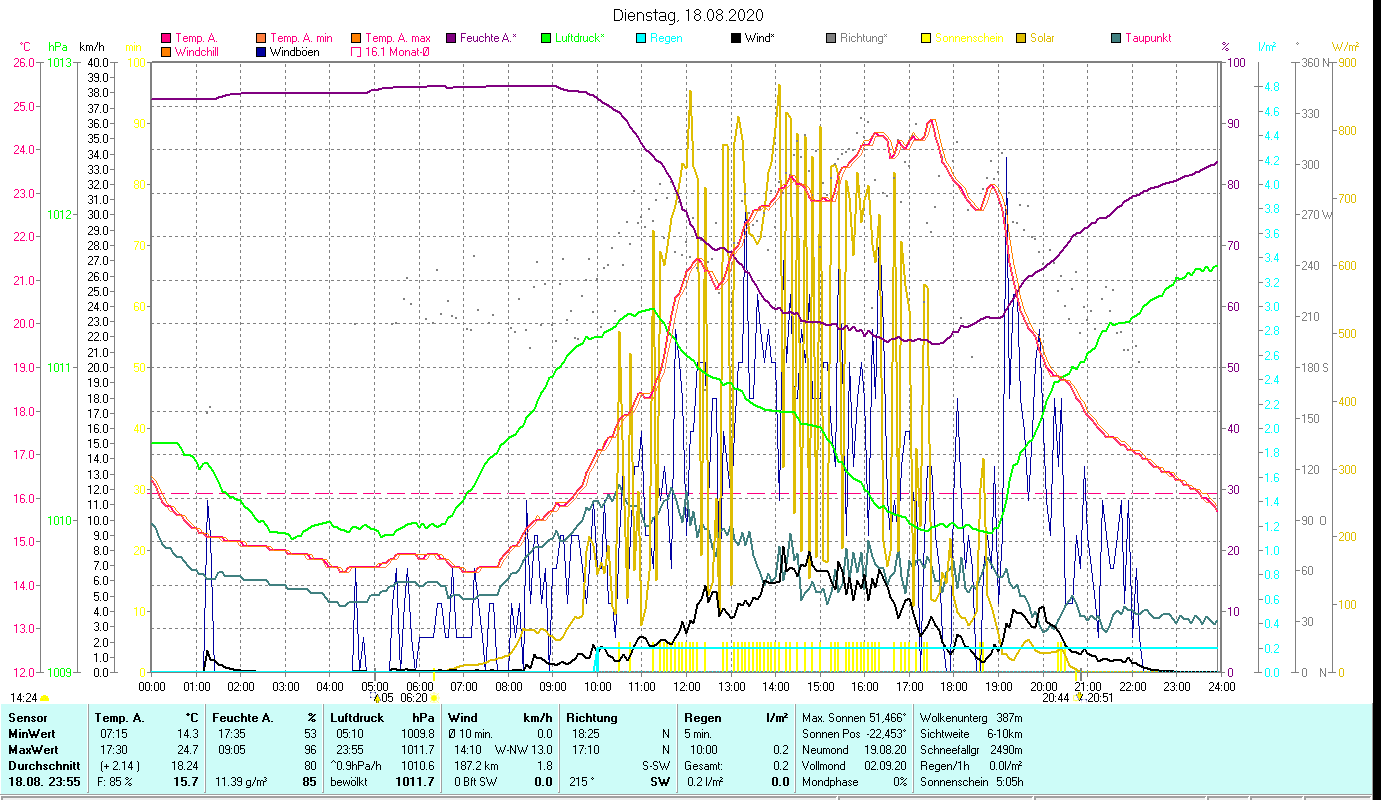The image size is (1381, 800).
Task: Click the current temperature 15.7
Action: tap(186, 781)
